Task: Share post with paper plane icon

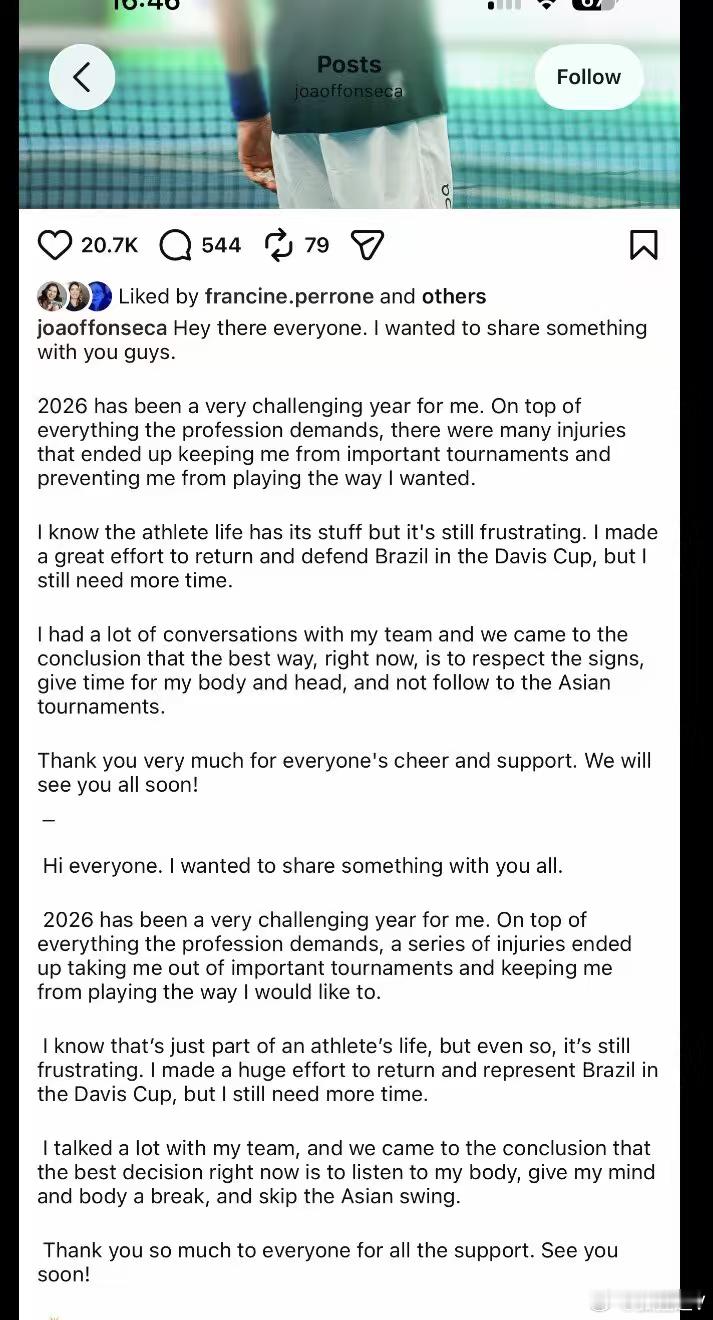Action: click(367, 245)
